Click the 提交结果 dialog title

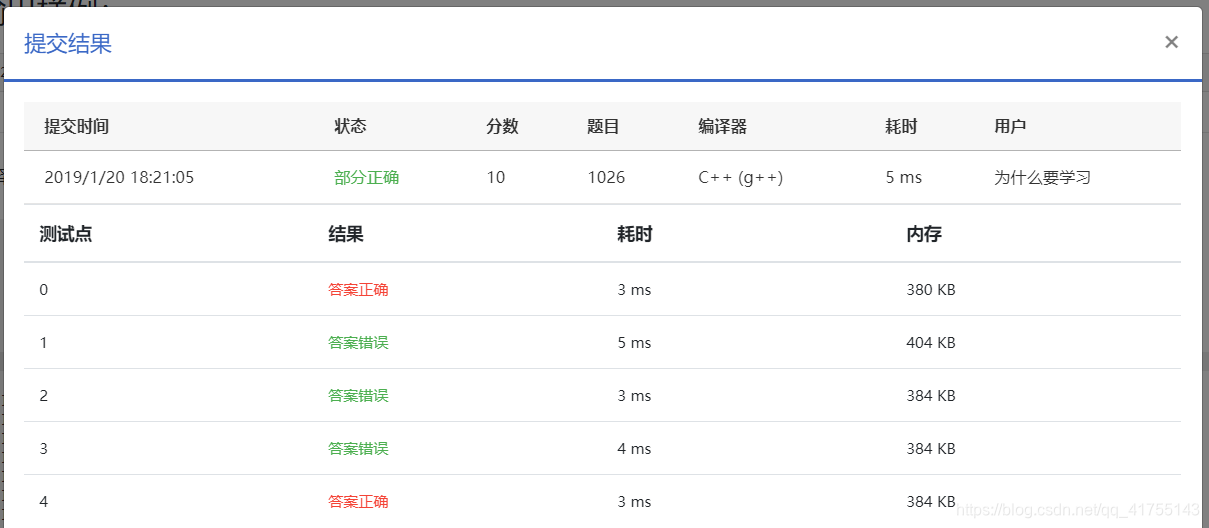pos(68,44)
